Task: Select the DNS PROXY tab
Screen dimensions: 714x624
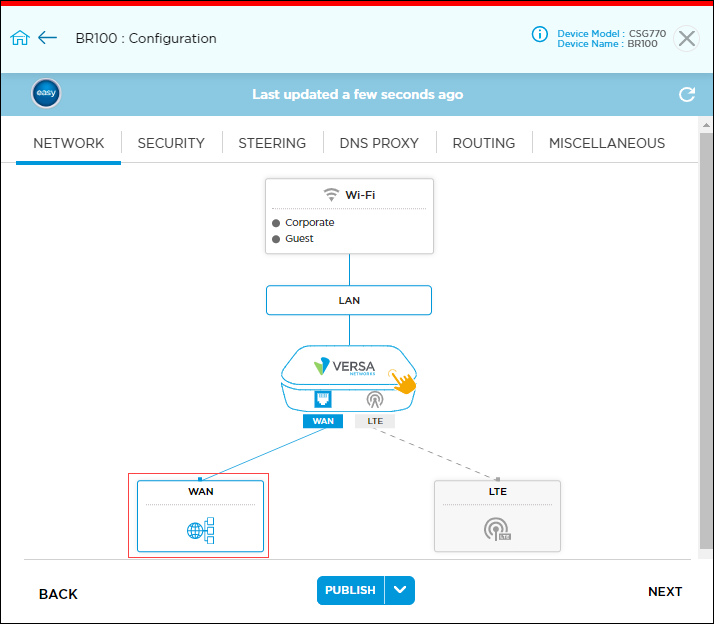Action: [x=379, y=143]
